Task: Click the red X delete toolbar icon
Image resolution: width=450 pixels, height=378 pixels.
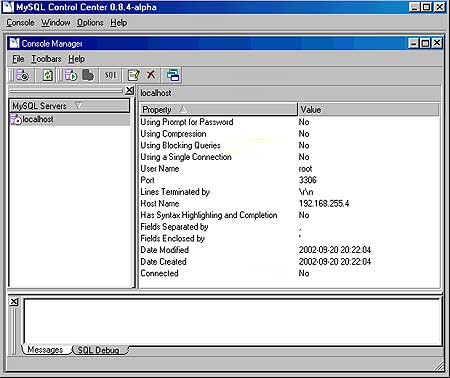Action: pos(151,75)
